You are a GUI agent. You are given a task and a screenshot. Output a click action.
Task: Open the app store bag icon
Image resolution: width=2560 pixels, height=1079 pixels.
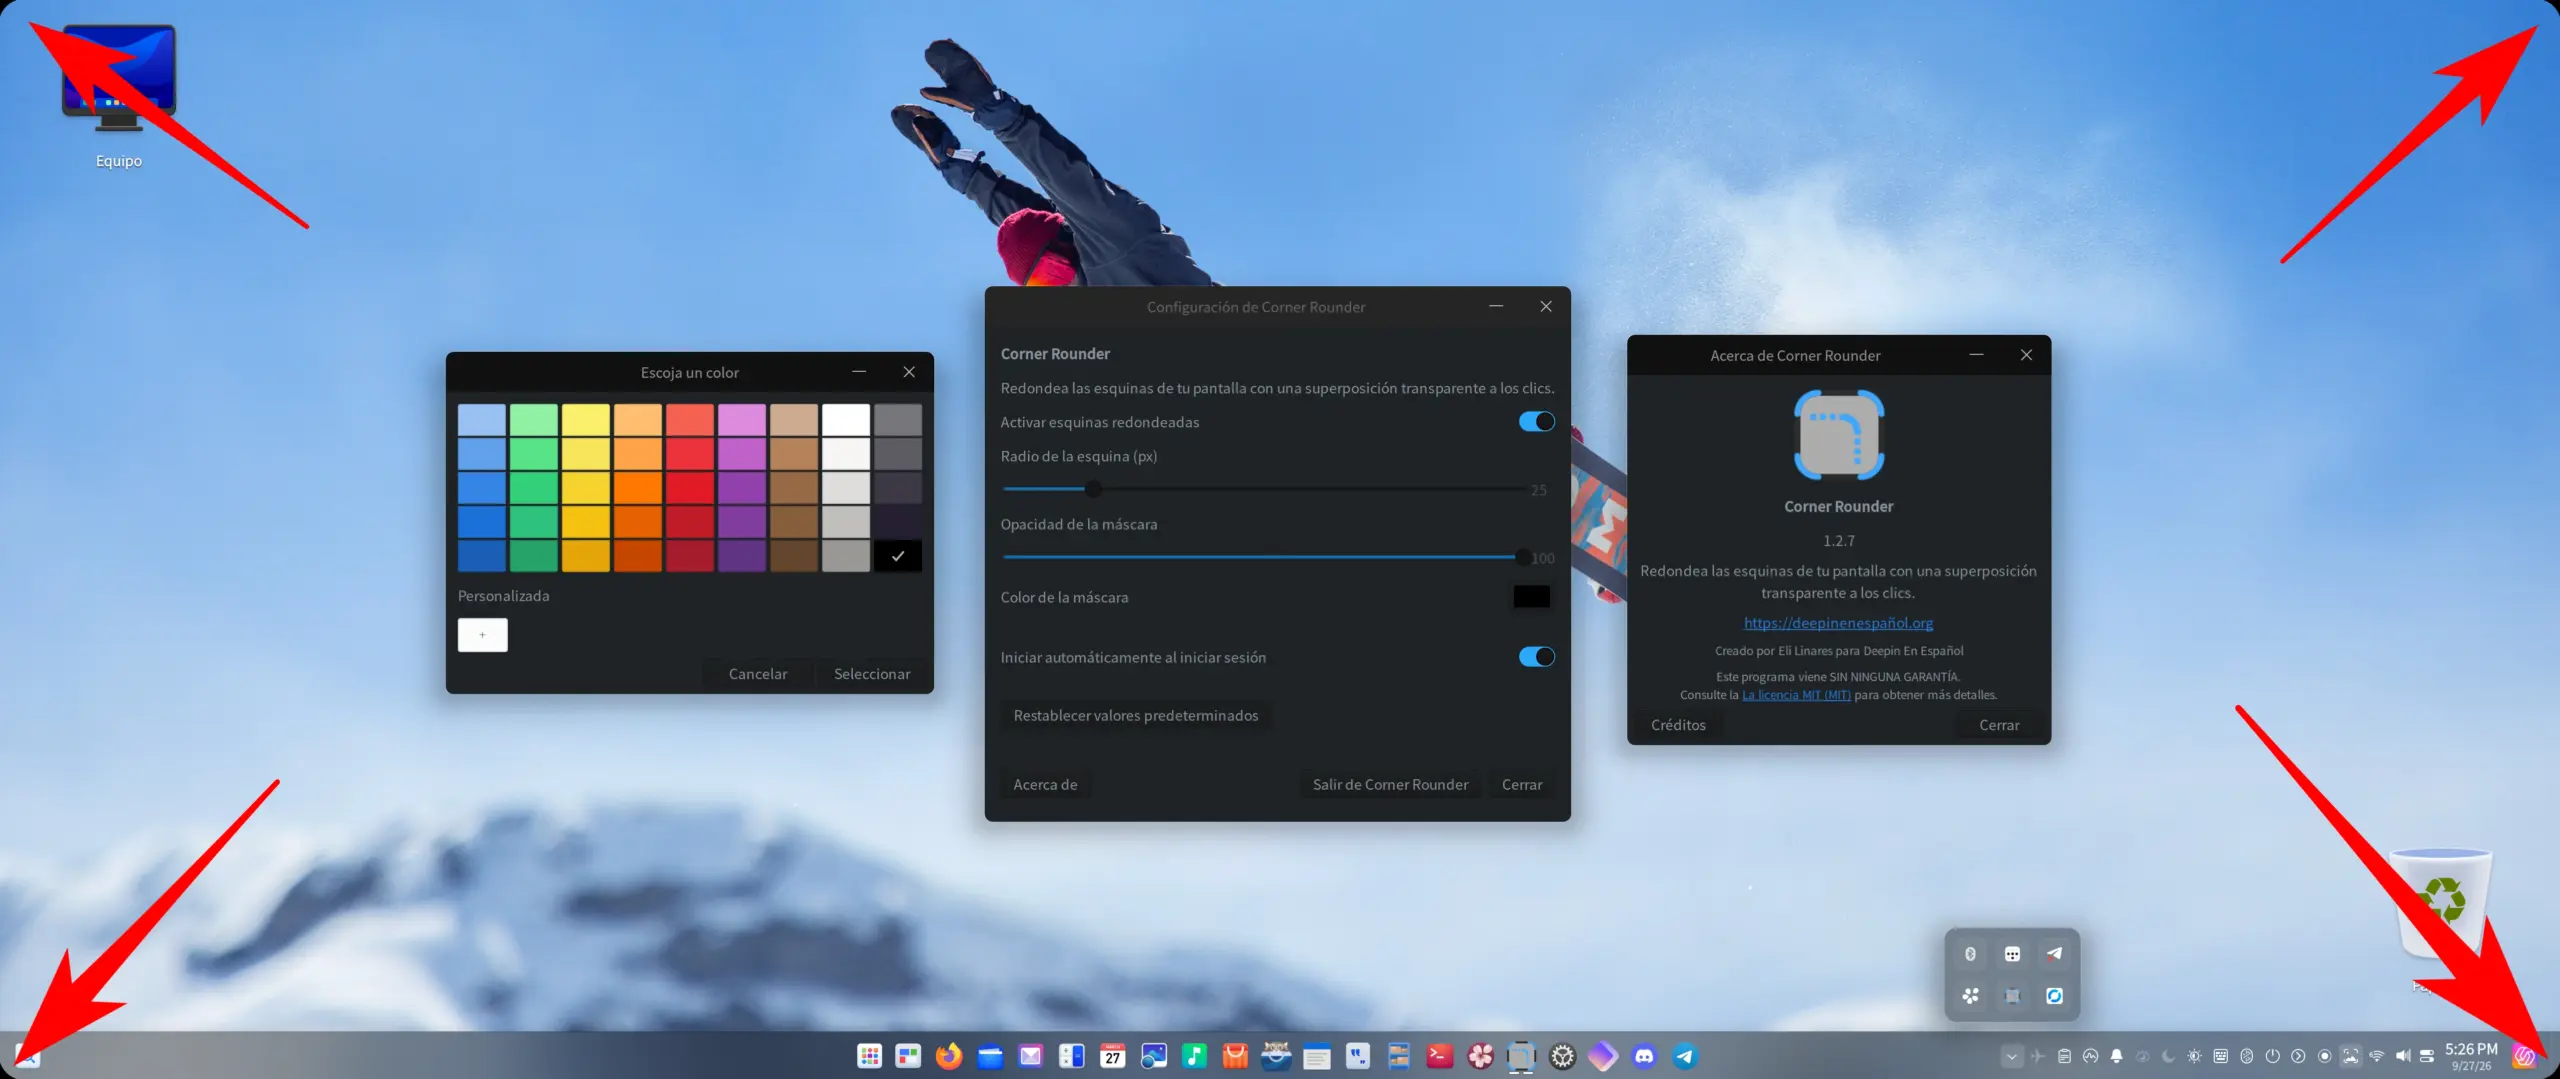(1235, 1056)
